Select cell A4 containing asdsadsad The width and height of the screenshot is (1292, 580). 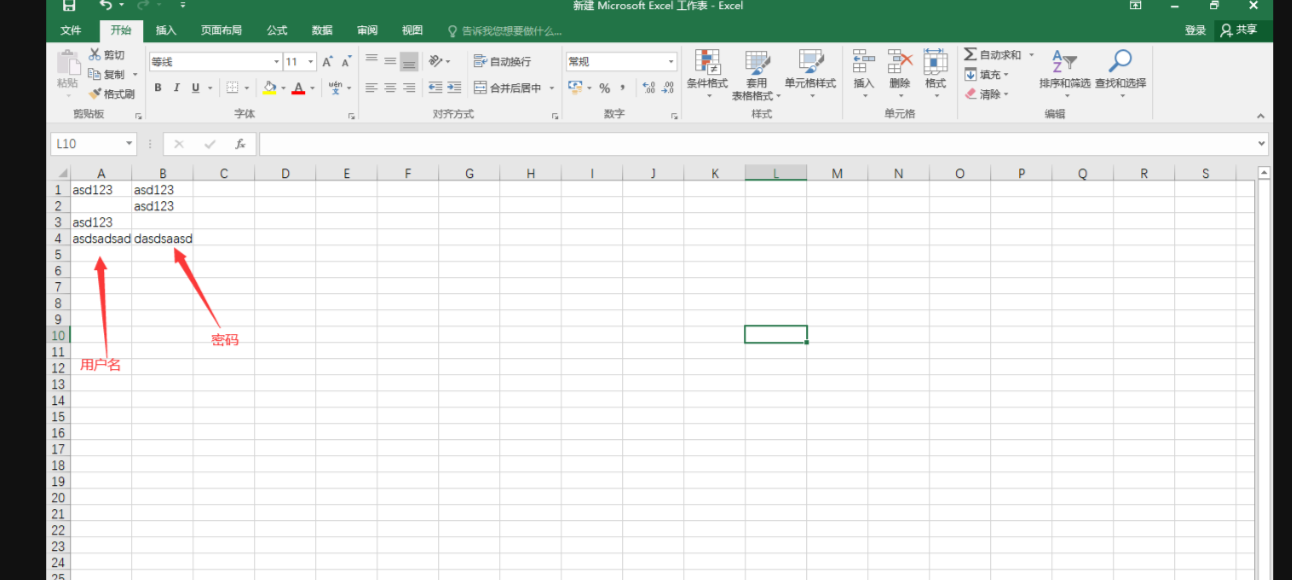coord(101,239)
